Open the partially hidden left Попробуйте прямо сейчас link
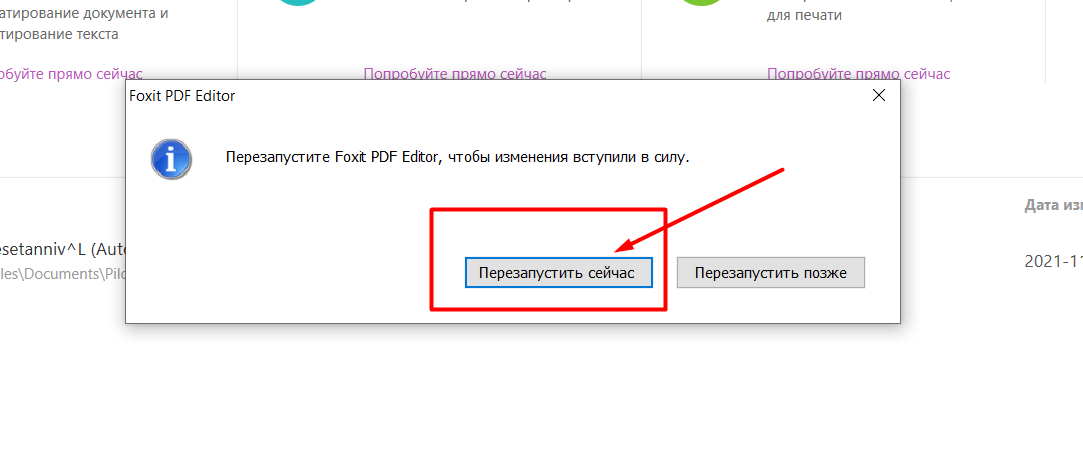1083x454 pixels. coord(71,74)
